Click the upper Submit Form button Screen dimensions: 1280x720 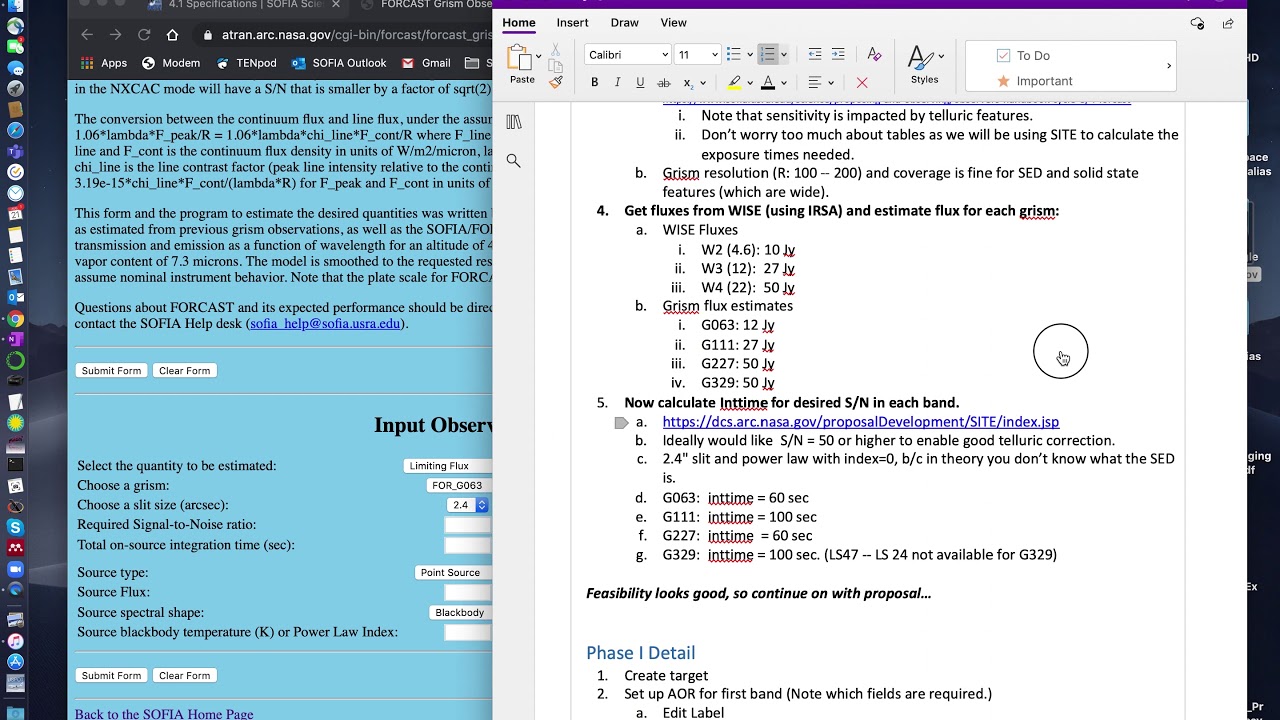(x=112, y=371)
